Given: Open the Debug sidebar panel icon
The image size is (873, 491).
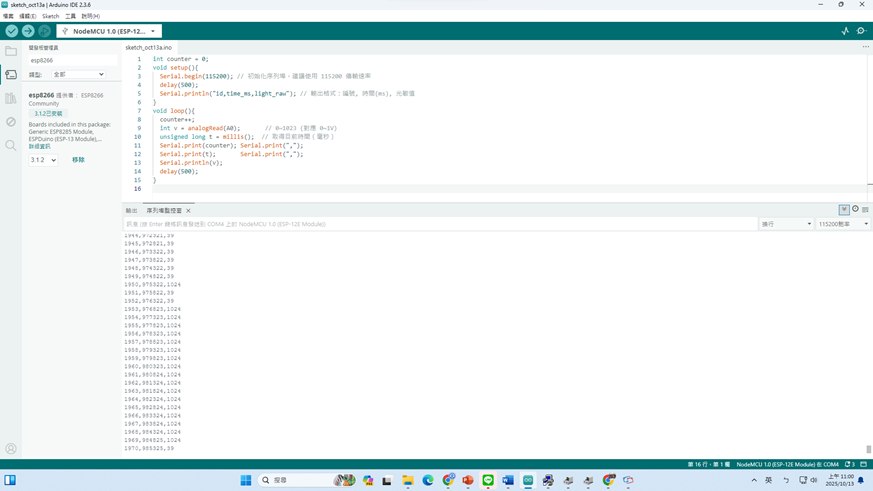Looking at the screenshot, I should pyautogui.click(x=11, y=122).
